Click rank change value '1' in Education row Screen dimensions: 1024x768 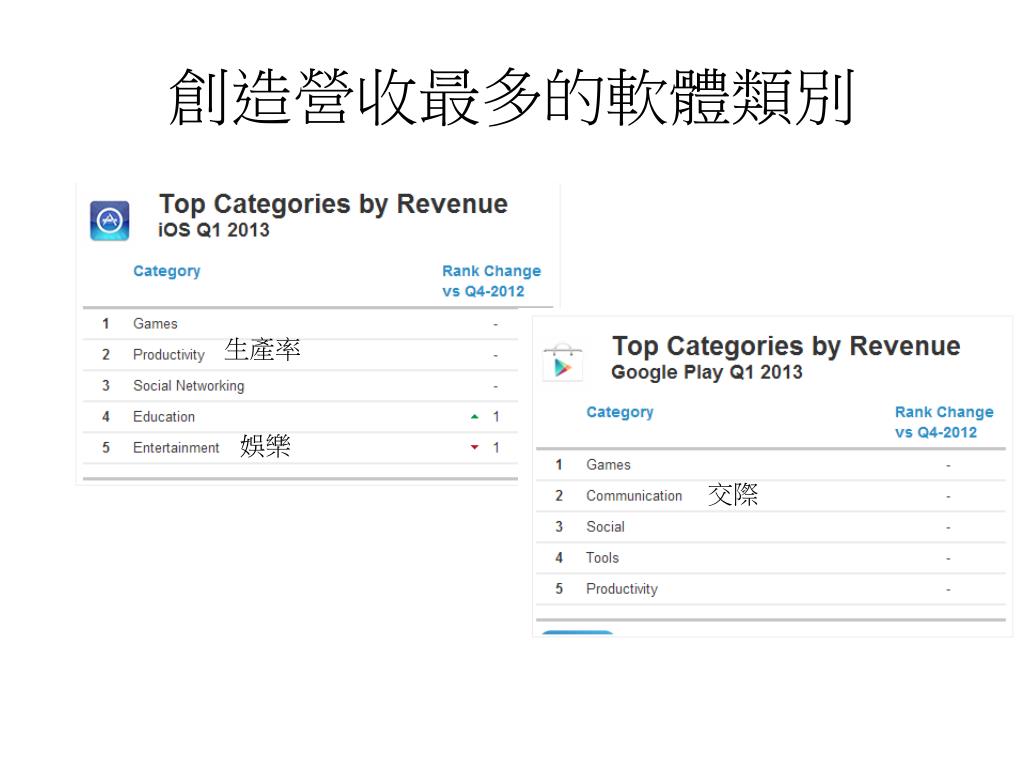pyautogui.click(x=496, y=417)
